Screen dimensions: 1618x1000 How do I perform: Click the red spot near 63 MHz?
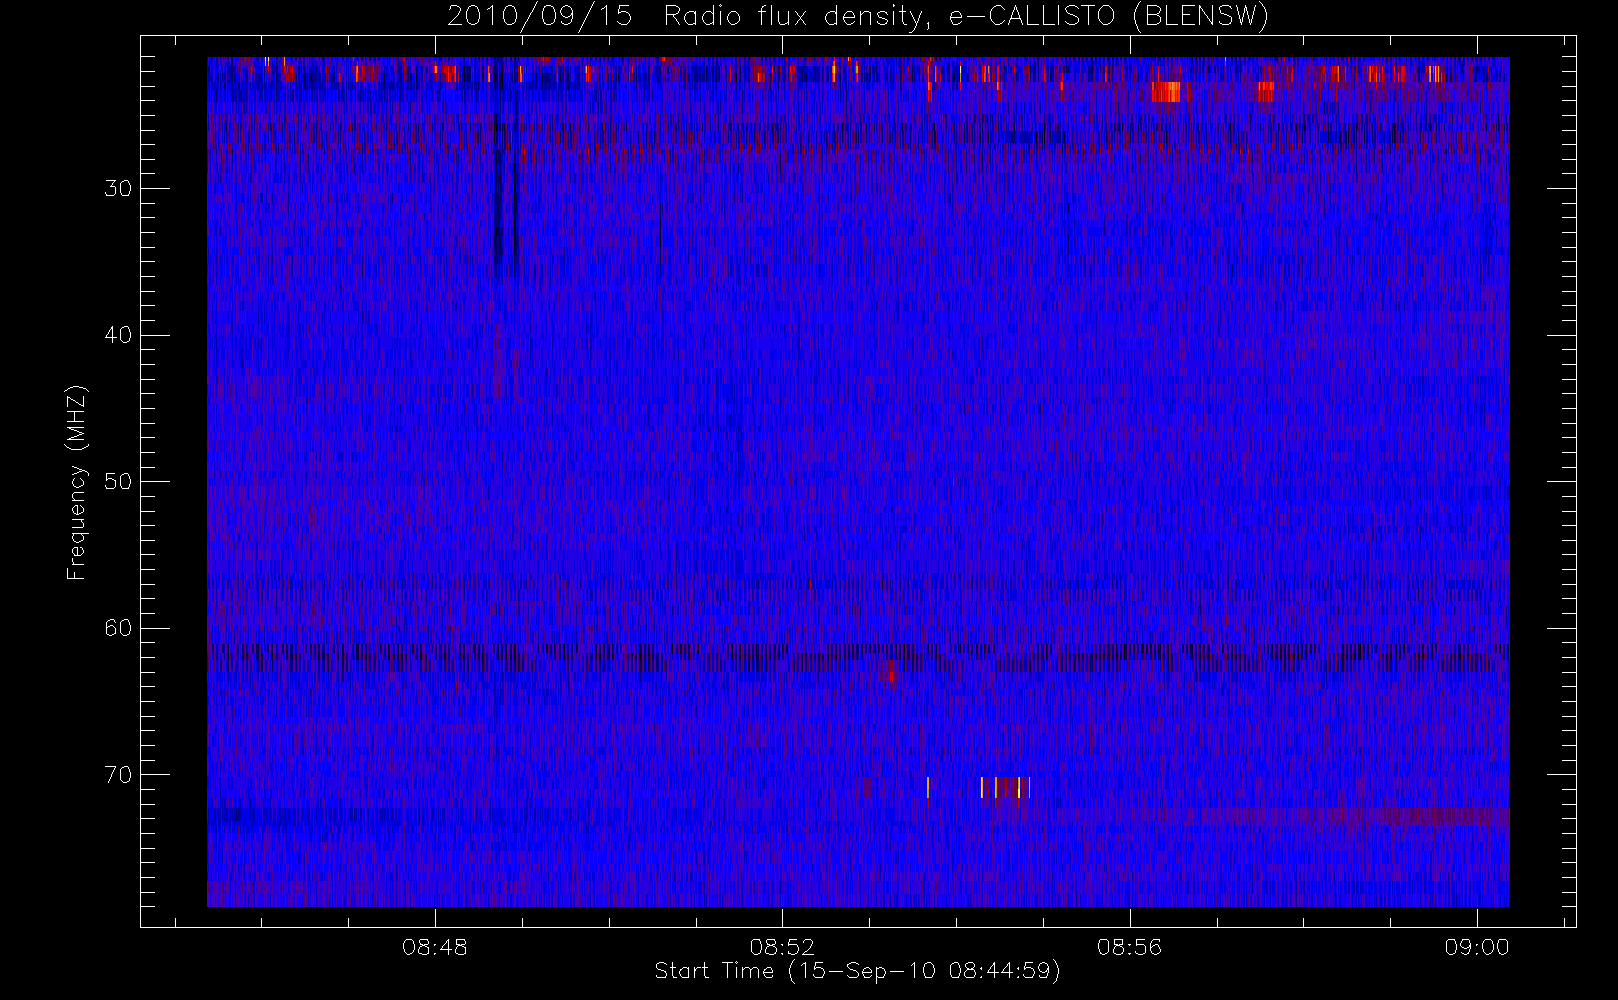(889, 671)
